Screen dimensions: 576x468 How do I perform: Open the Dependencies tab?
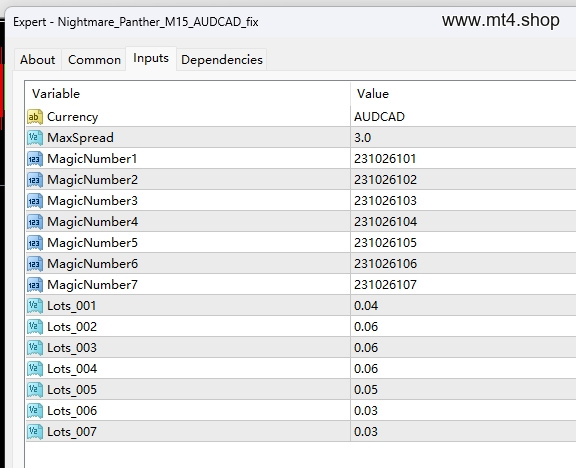click(222, 60)
